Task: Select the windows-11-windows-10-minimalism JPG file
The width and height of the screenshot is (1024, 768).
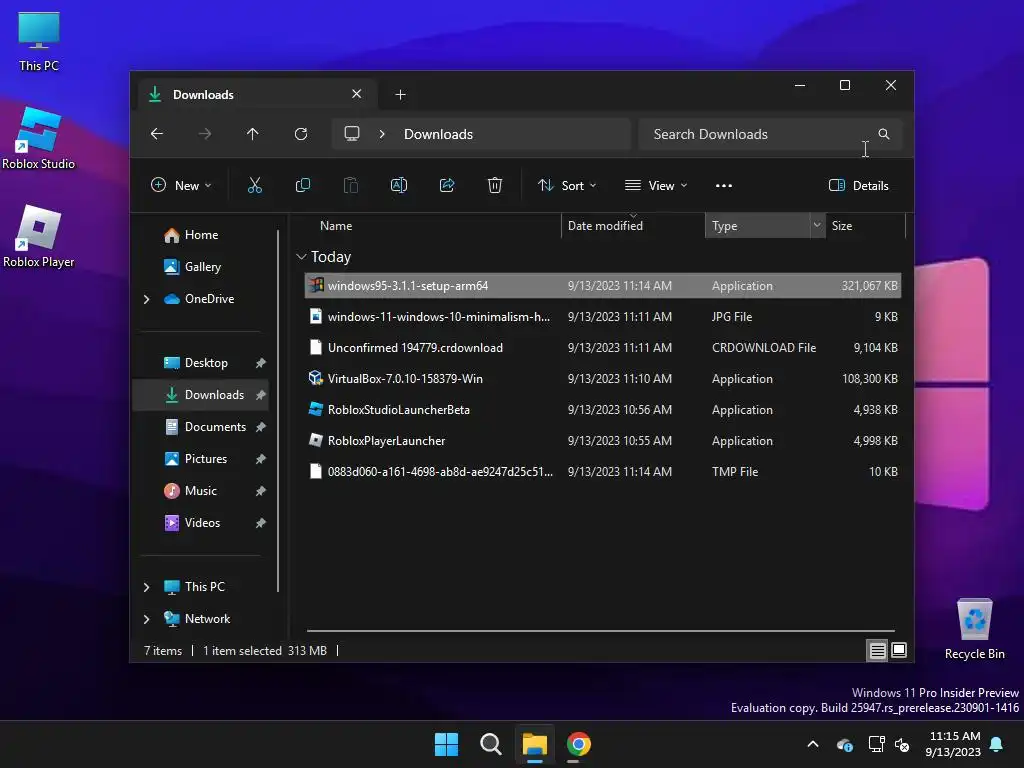Action: (603, 317)
